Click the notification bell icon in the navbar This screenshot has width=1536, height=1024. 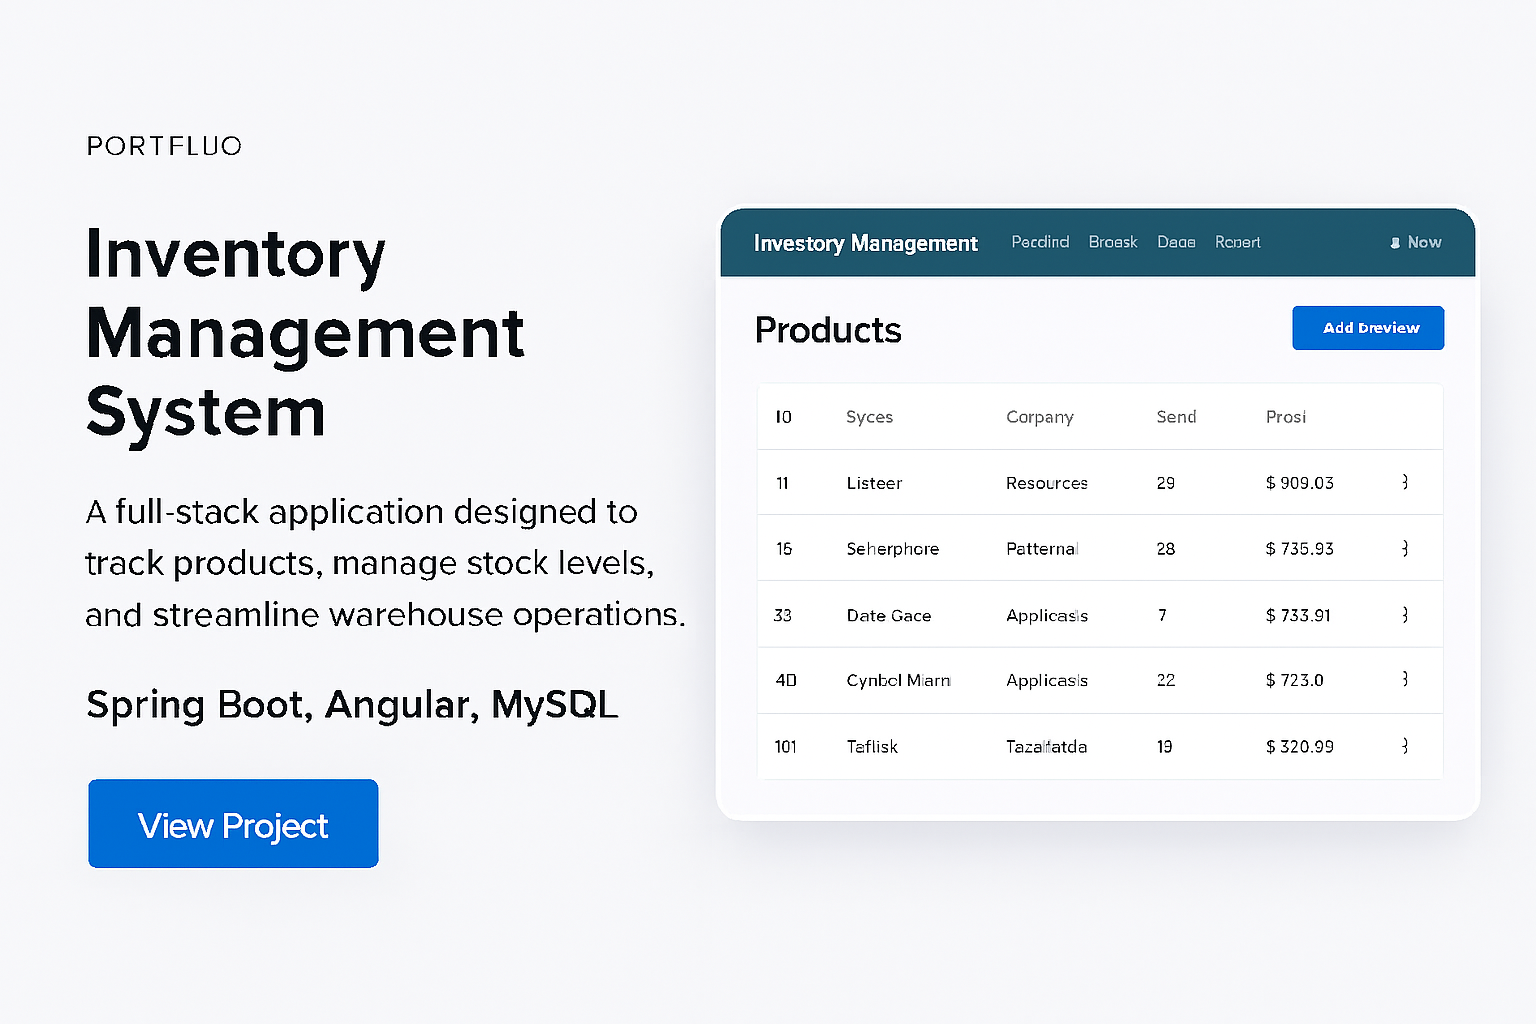click(x=1396, y=242)
